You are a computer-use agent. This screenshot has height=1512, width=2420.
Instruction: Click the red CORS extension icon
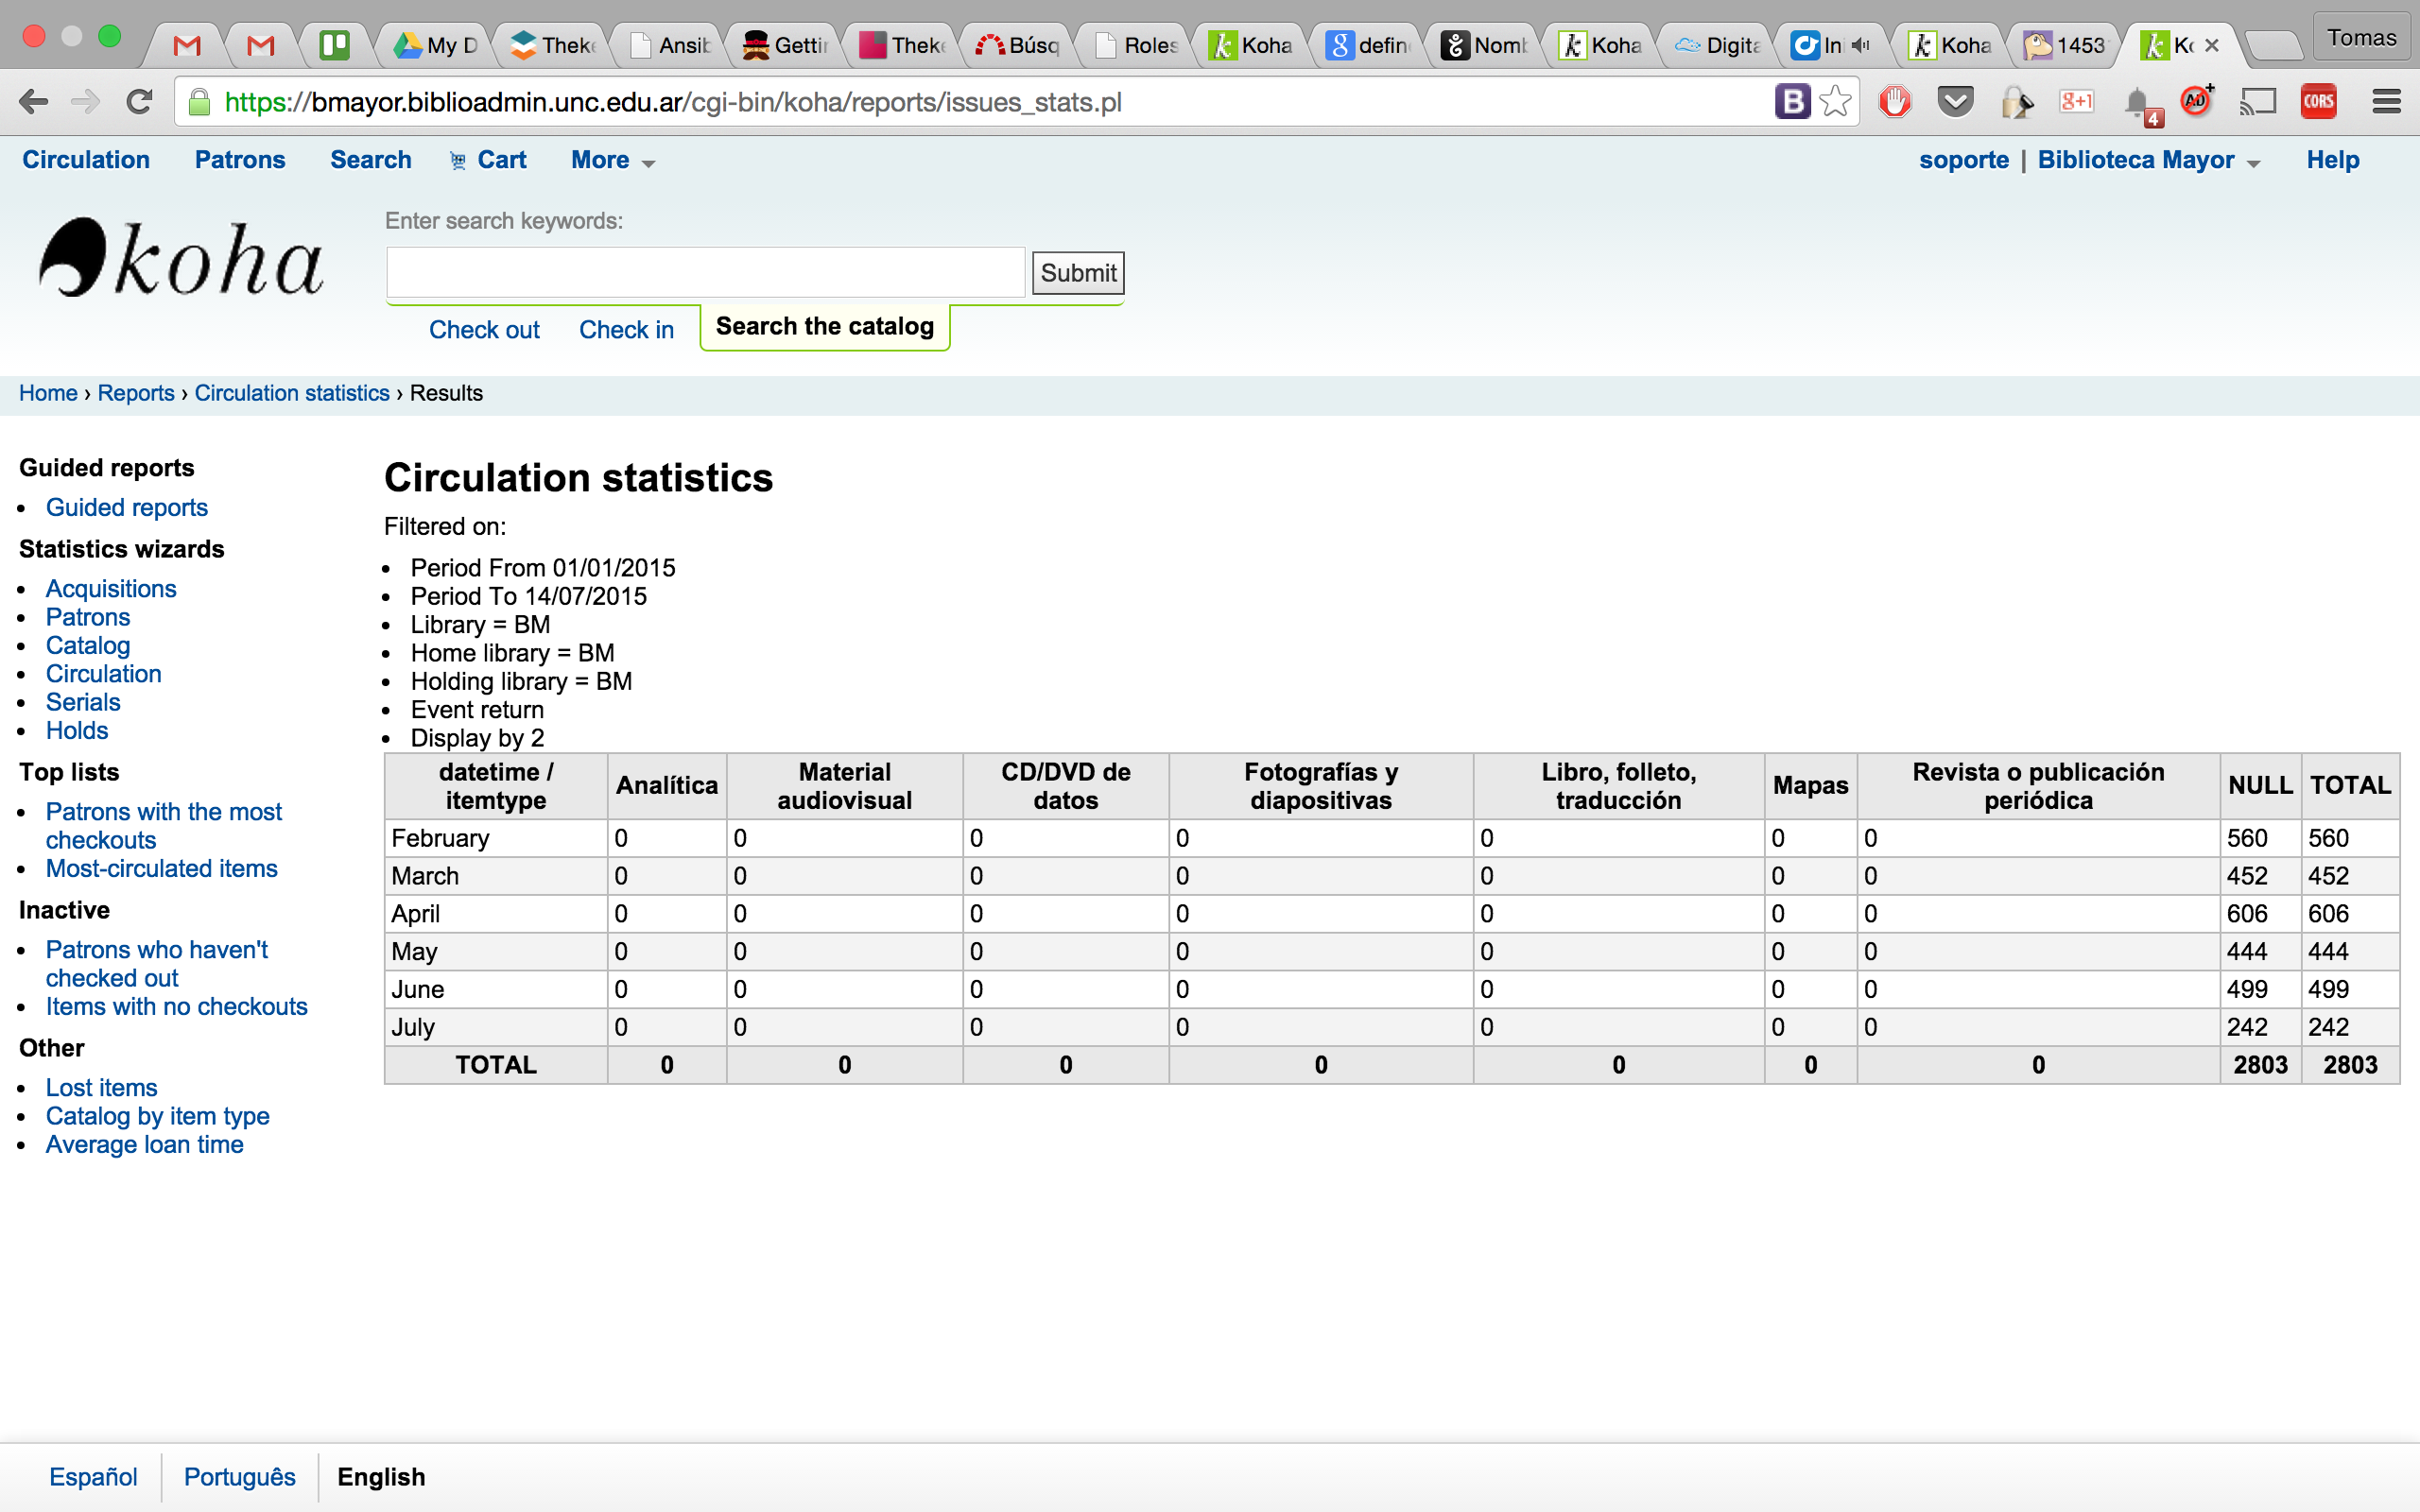coord(2318,102)
